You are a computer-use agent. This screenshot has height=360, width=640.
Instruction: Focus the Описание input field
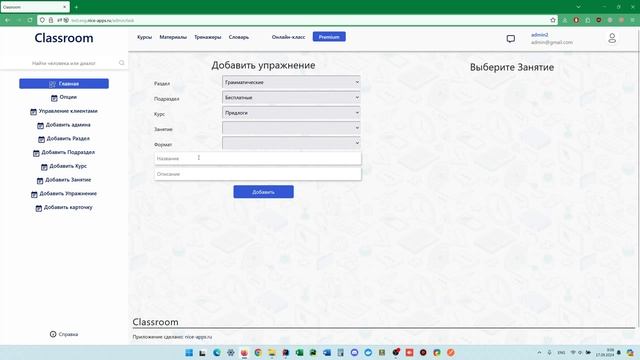[x=258, y=174]
